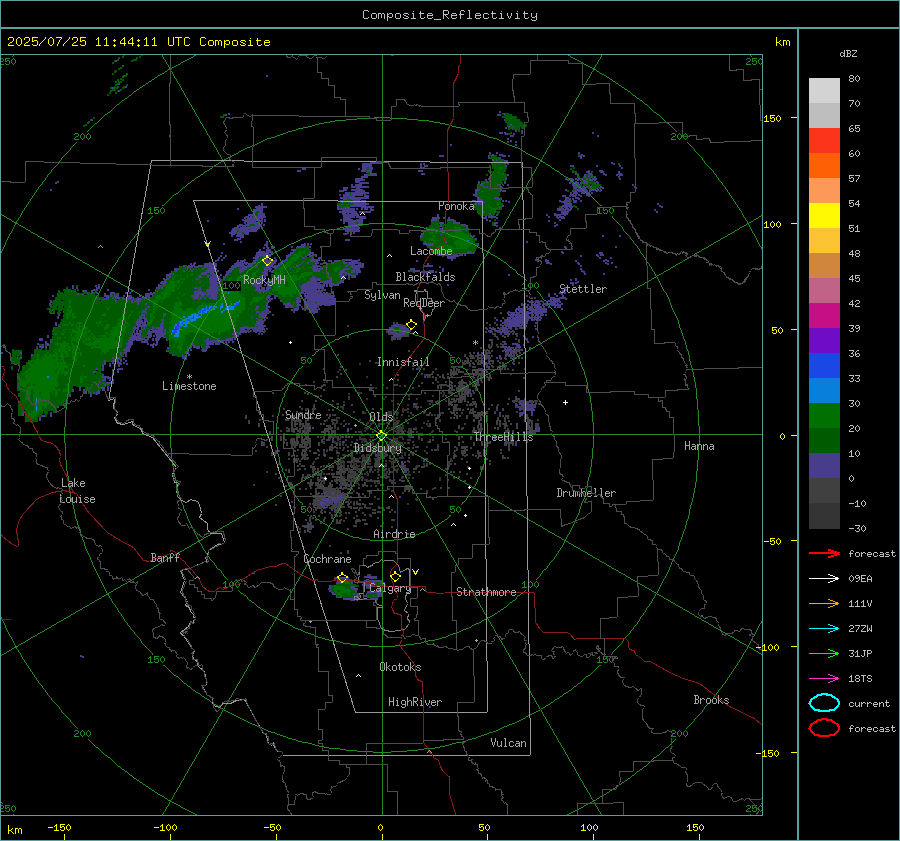Select the orange 111V arrow legend icon
900x841 pixels.
point(824,603)
